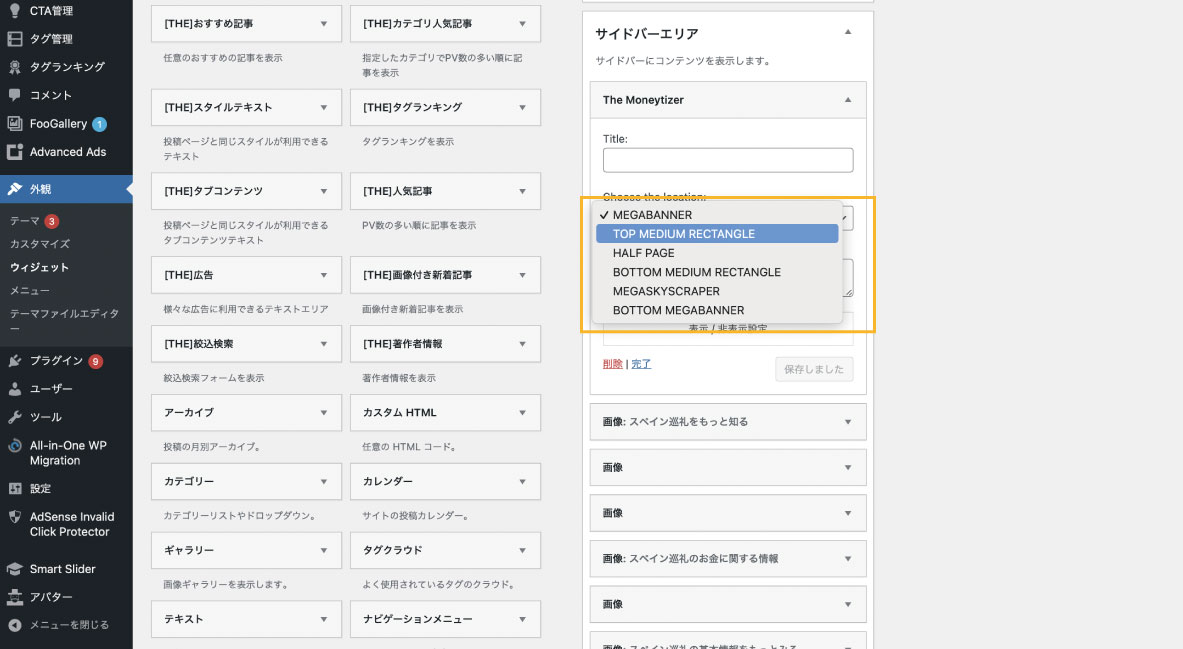Viewport: 1183px width, 649px height.
Task: Choose BOTTOM MEDIUM RECTANGLE option
Action: (717, 272)
